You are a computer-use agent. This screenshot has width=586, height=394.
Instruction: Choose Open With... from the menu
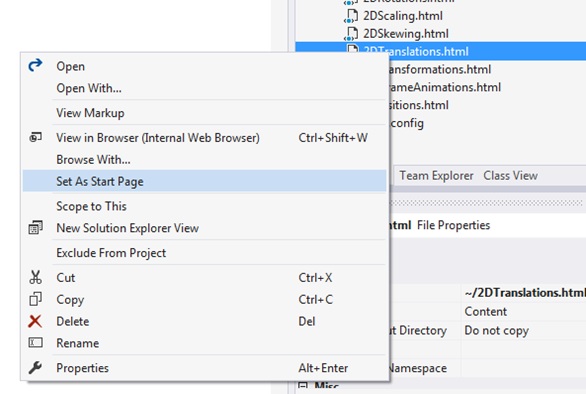pos(204,88)
